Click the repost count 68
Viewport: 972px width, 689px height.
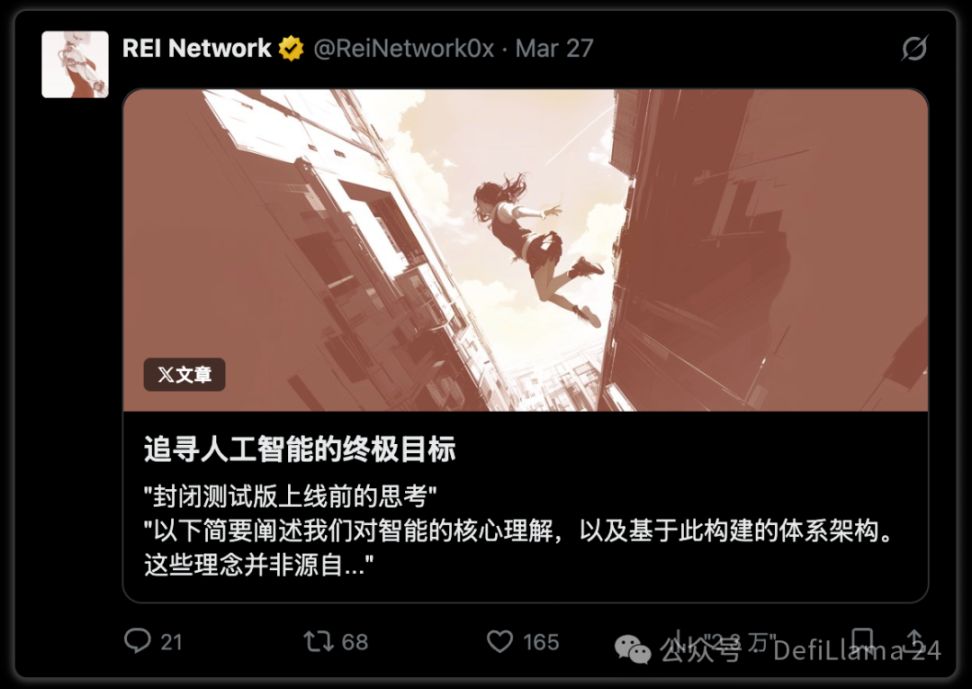[355, 642]
